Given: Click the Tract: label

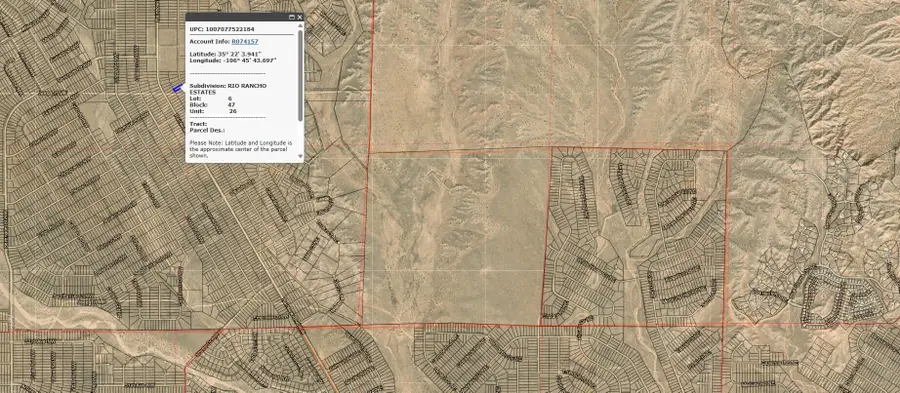Looking at the screenshot, I should coord(199,124).
